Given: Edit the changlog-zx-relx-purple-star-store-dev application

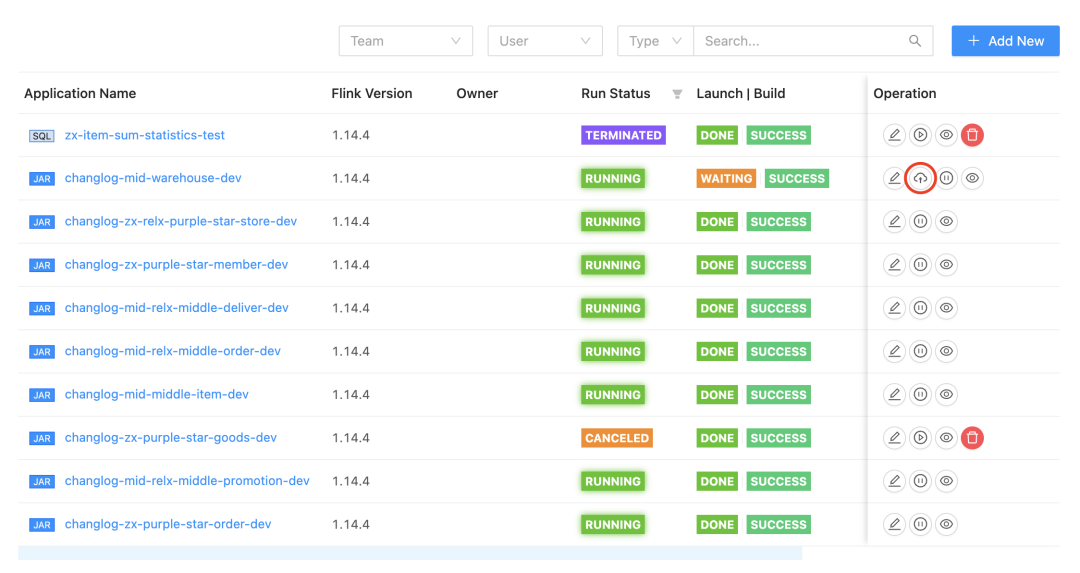Looking at the screenshot, I should pyautogui.click(x=894, y=222).
